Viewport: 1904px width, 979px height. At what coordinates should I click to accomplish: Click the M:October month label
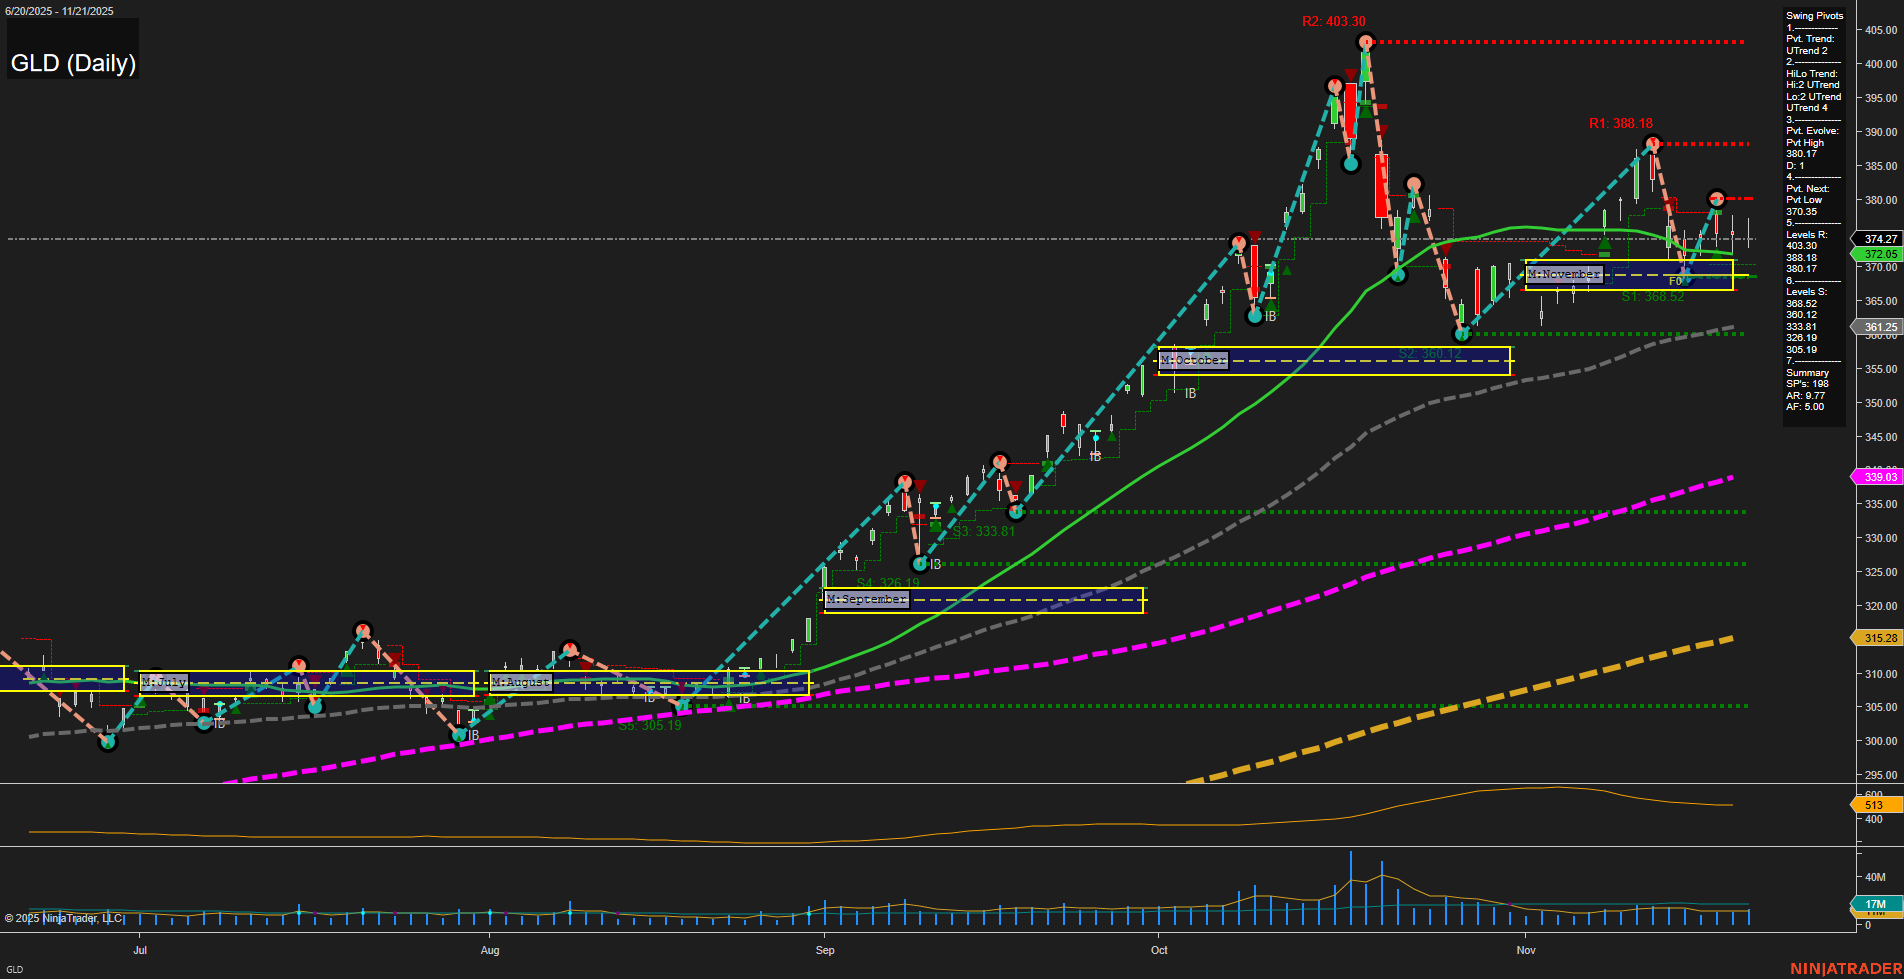click(x=1192, y=359)
